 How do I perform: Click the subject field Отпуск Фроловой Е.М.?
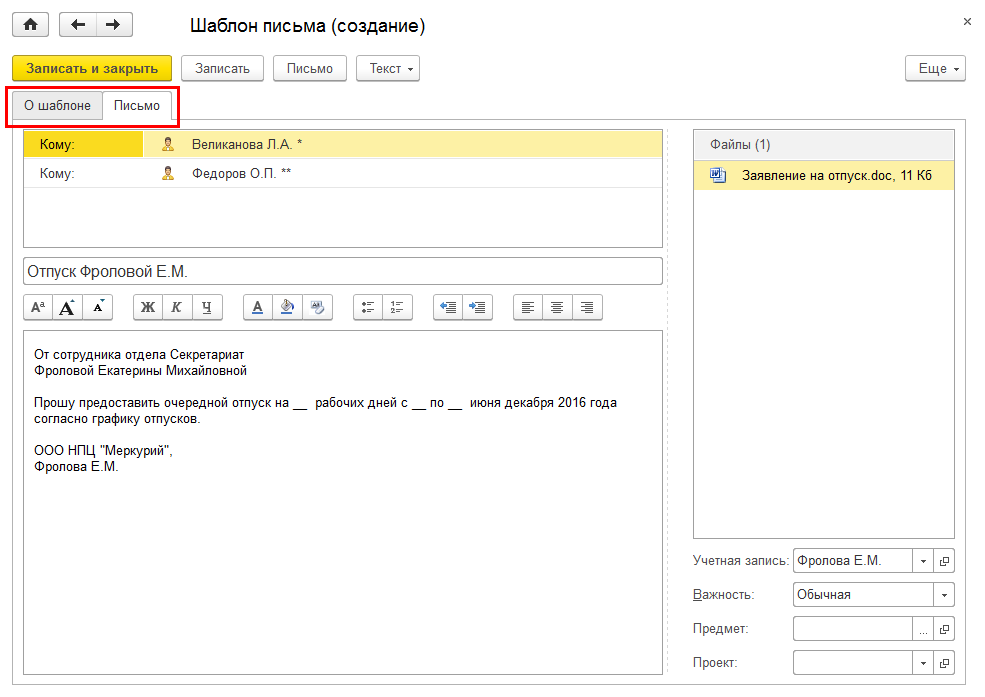(x=343, y=271)
